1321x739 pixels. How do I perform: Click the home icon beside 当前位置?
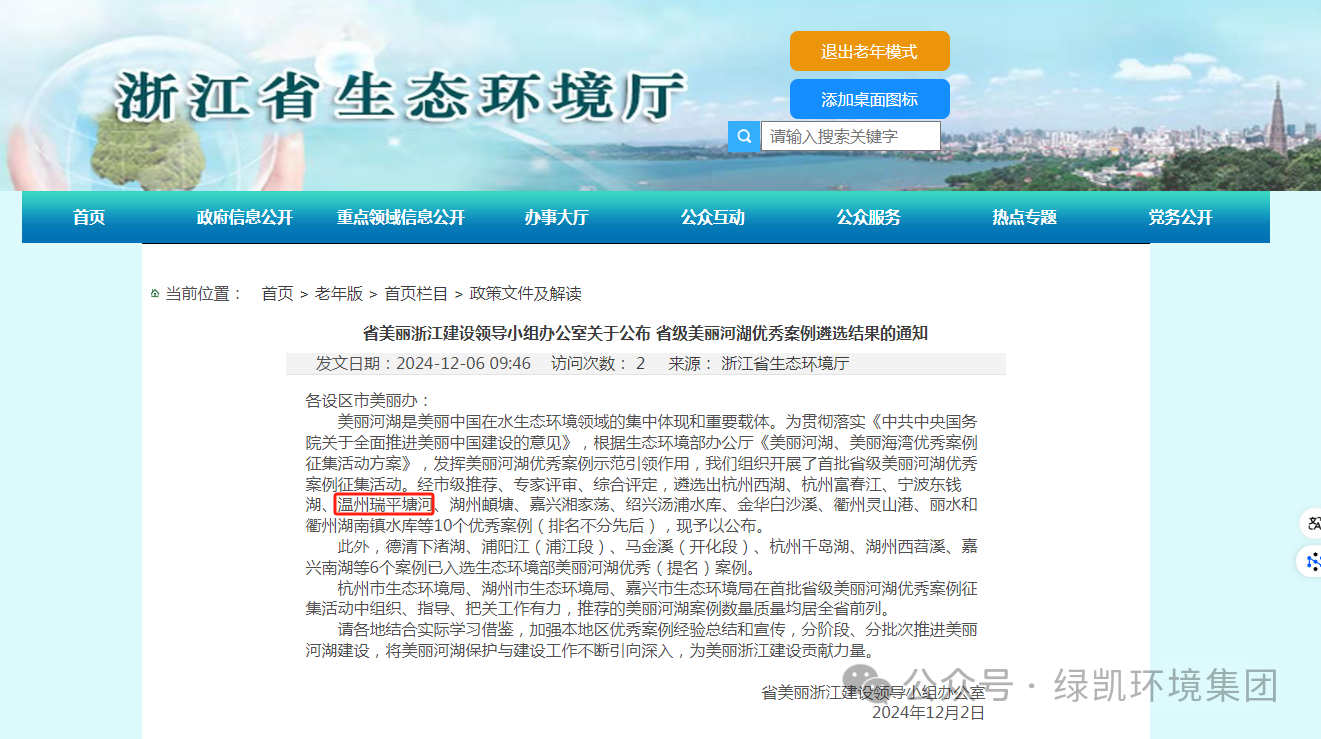[x=154, y=294]
